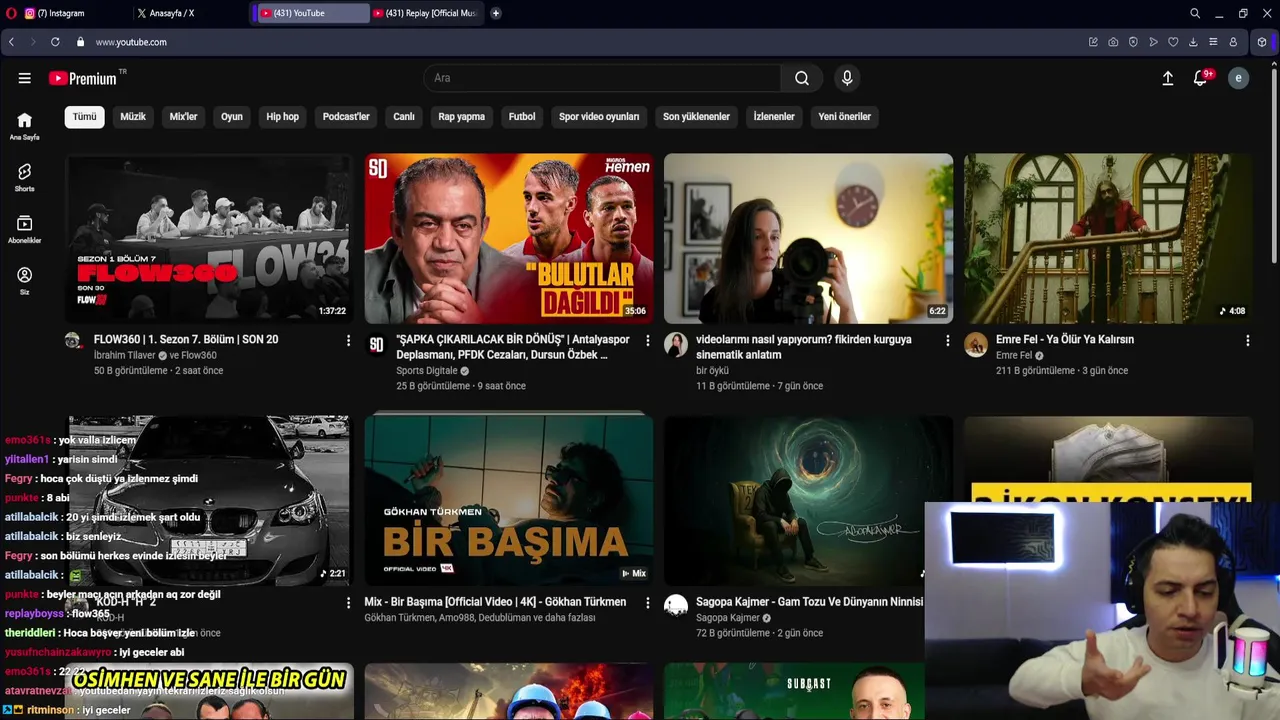Open the notifications bell with 9+ badge
The image size is (1280, 720).
click(x=1201, y=78)
